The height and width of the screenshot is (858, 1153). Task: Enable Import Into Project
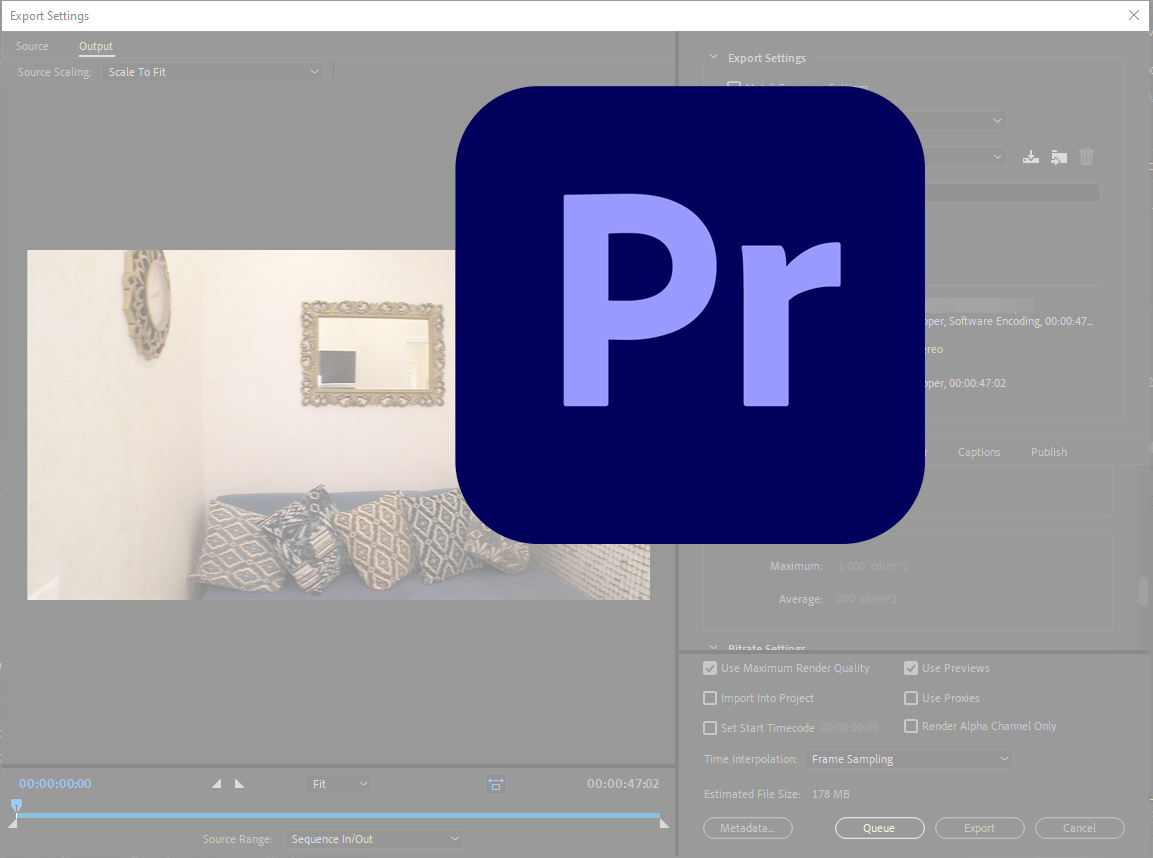click(x=710, y=698)
